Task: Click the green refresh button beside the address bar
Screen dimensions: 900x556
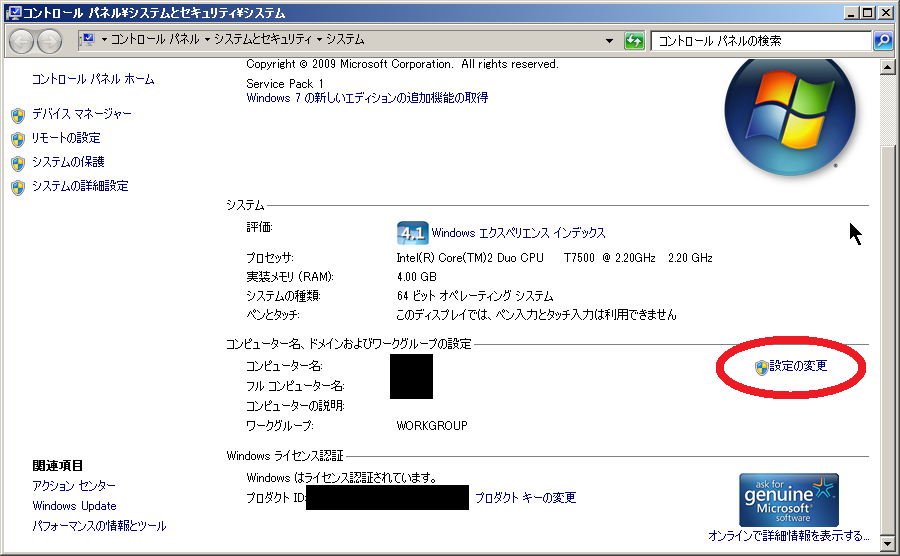Action: point(634,41)
